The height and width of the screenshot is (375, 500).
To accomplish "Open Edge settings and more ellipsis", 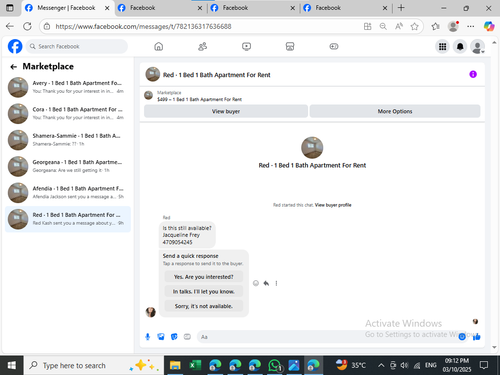I will pyautogui.click(x=471, y=26).
